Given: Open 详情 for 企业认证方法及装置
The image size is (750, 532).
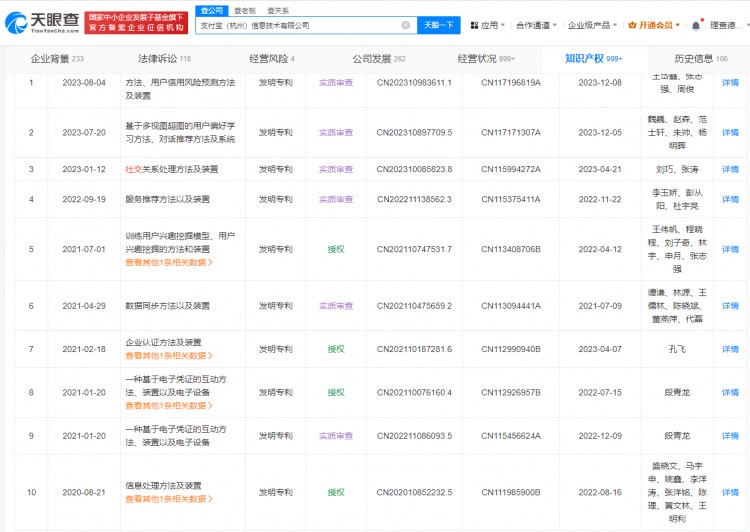Looking at the screenshot, I should click(730, 349).
